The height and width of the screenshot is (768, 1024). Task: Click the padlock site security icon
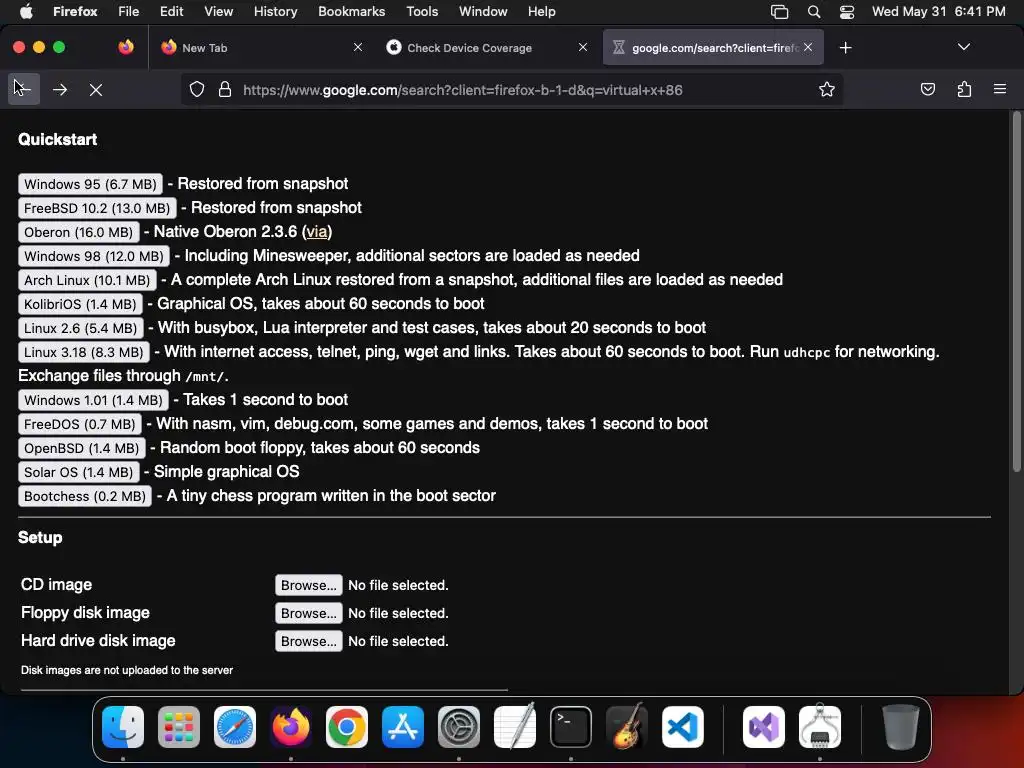point(225,89)
